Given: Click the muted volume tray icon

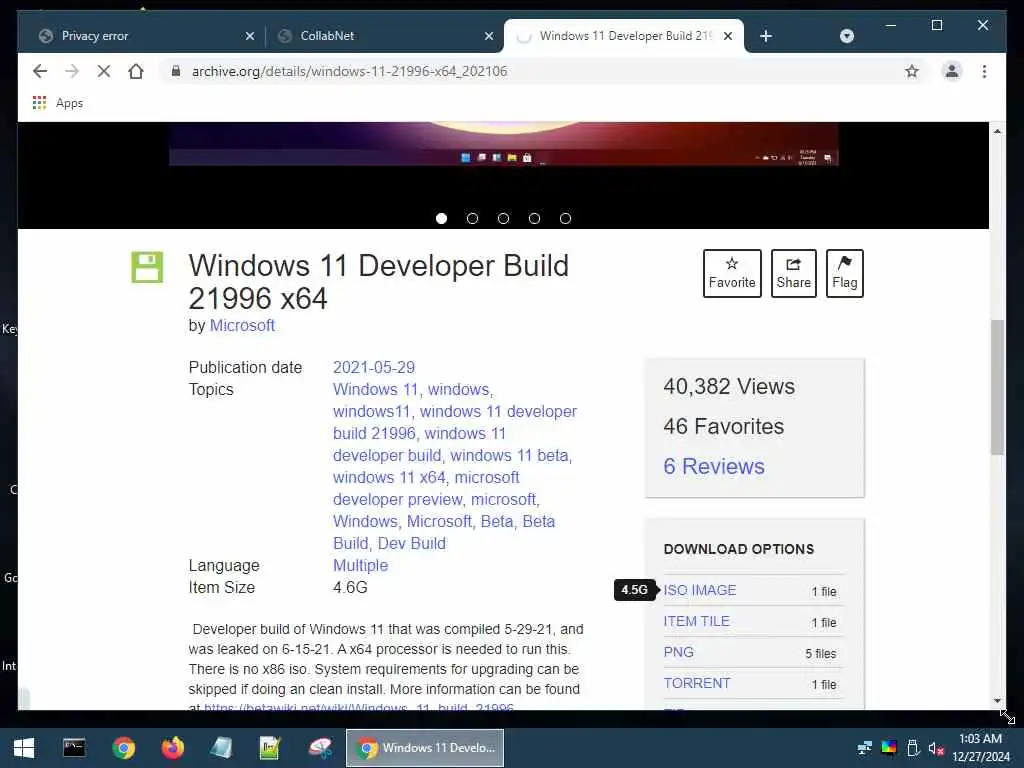Looking at the screenshot, I should tap(936, 748).
